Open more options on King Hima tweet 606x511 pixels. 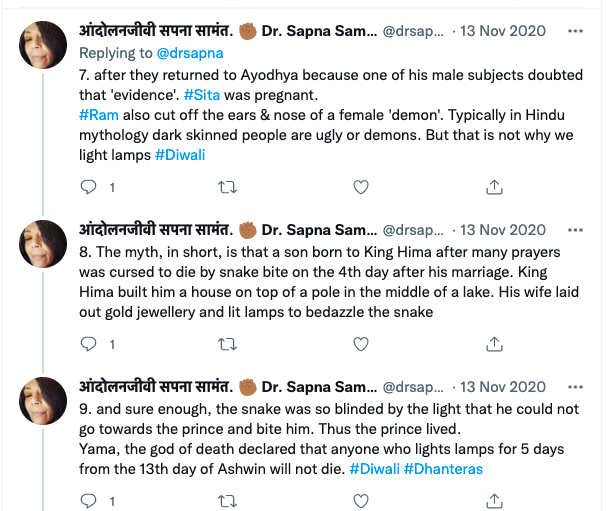pyautogui.click(x=574, y=230)
